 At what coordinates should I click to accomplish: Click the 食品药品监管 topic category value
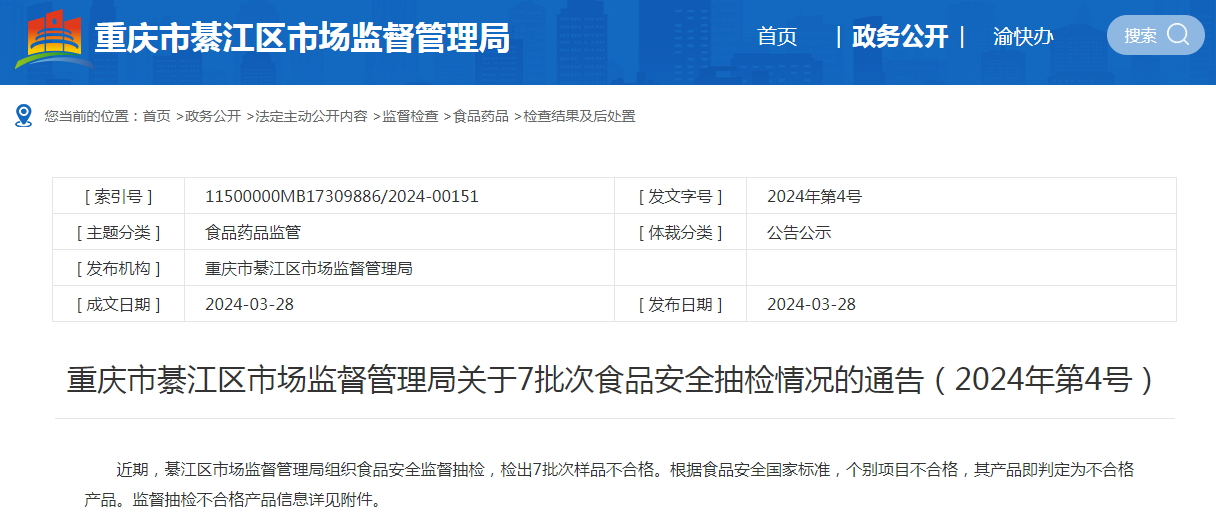(252, 232)
